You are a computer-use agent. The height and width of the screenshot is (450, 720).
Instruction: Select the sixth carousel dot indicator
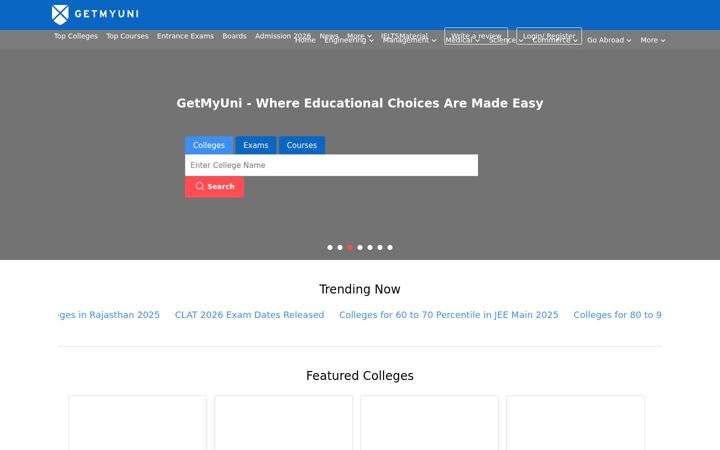[380, 248]
